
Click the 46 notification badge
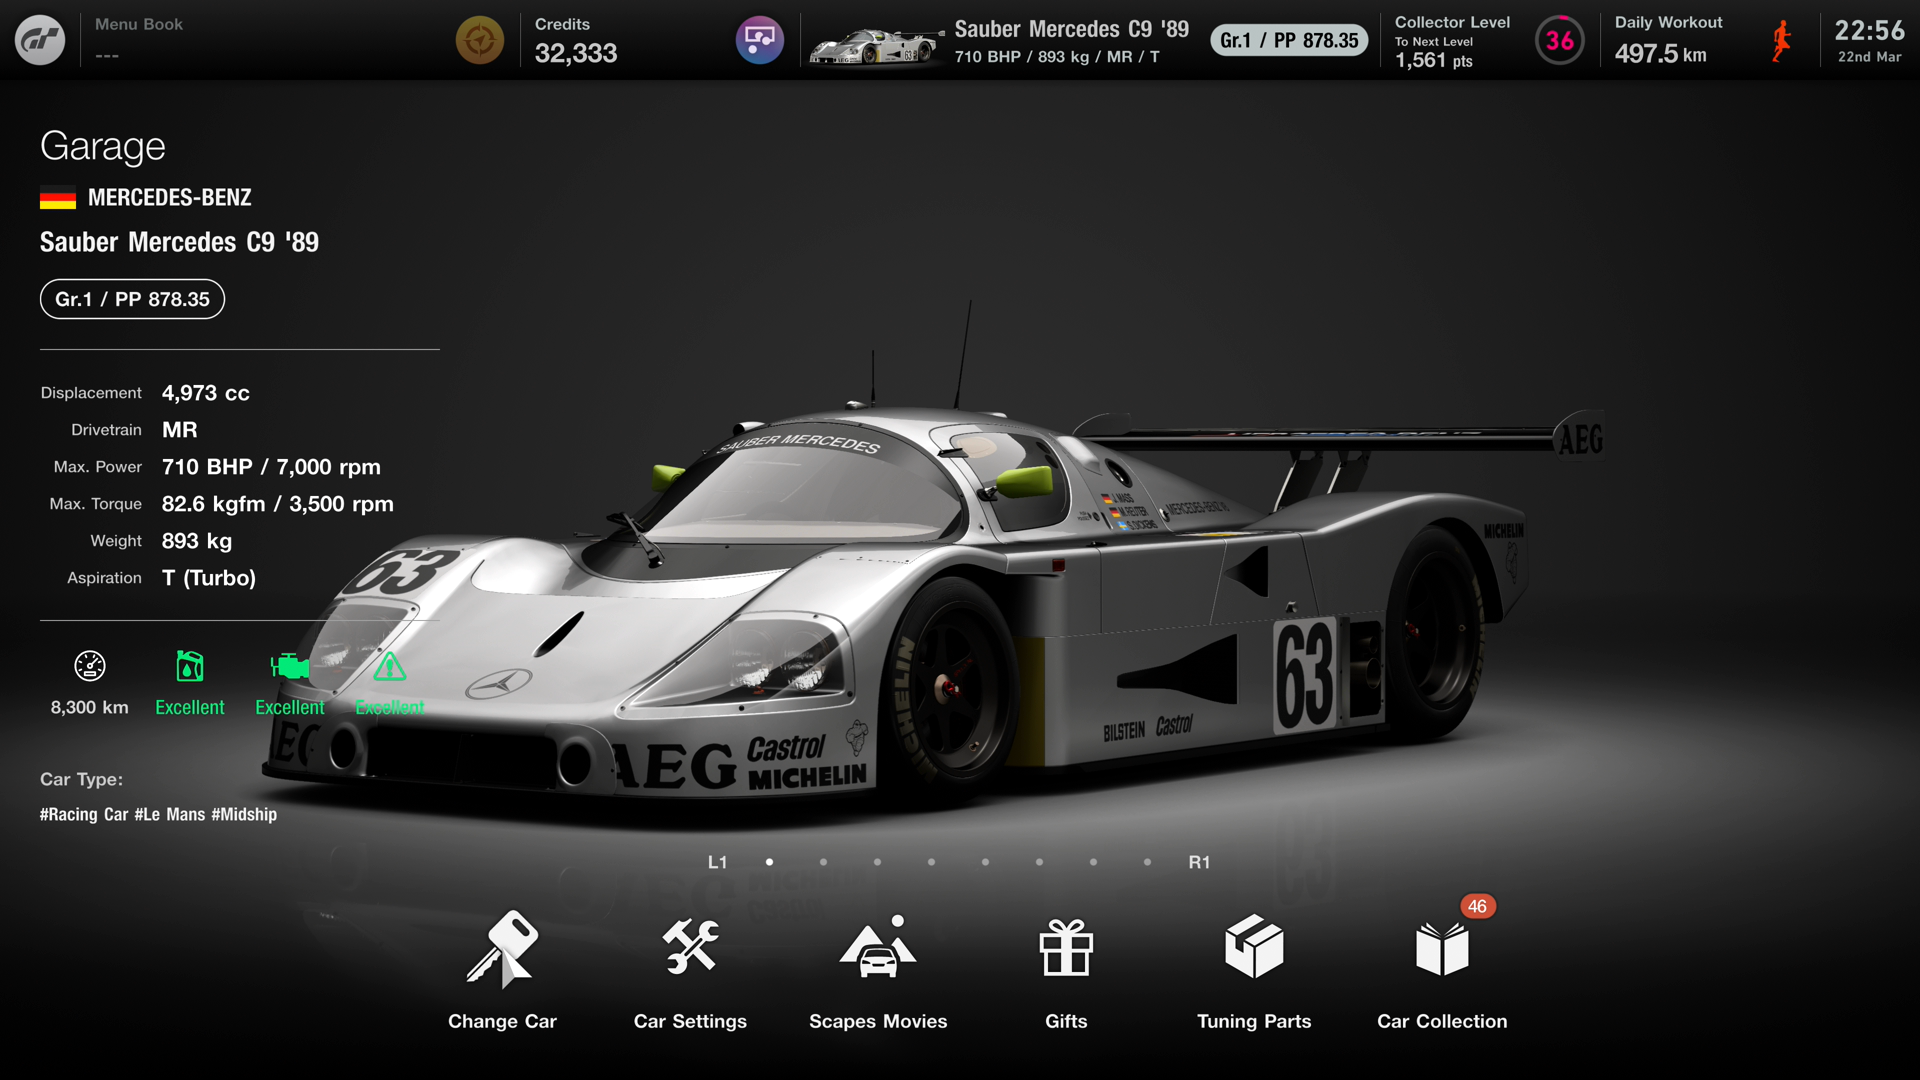(1477, 906)
